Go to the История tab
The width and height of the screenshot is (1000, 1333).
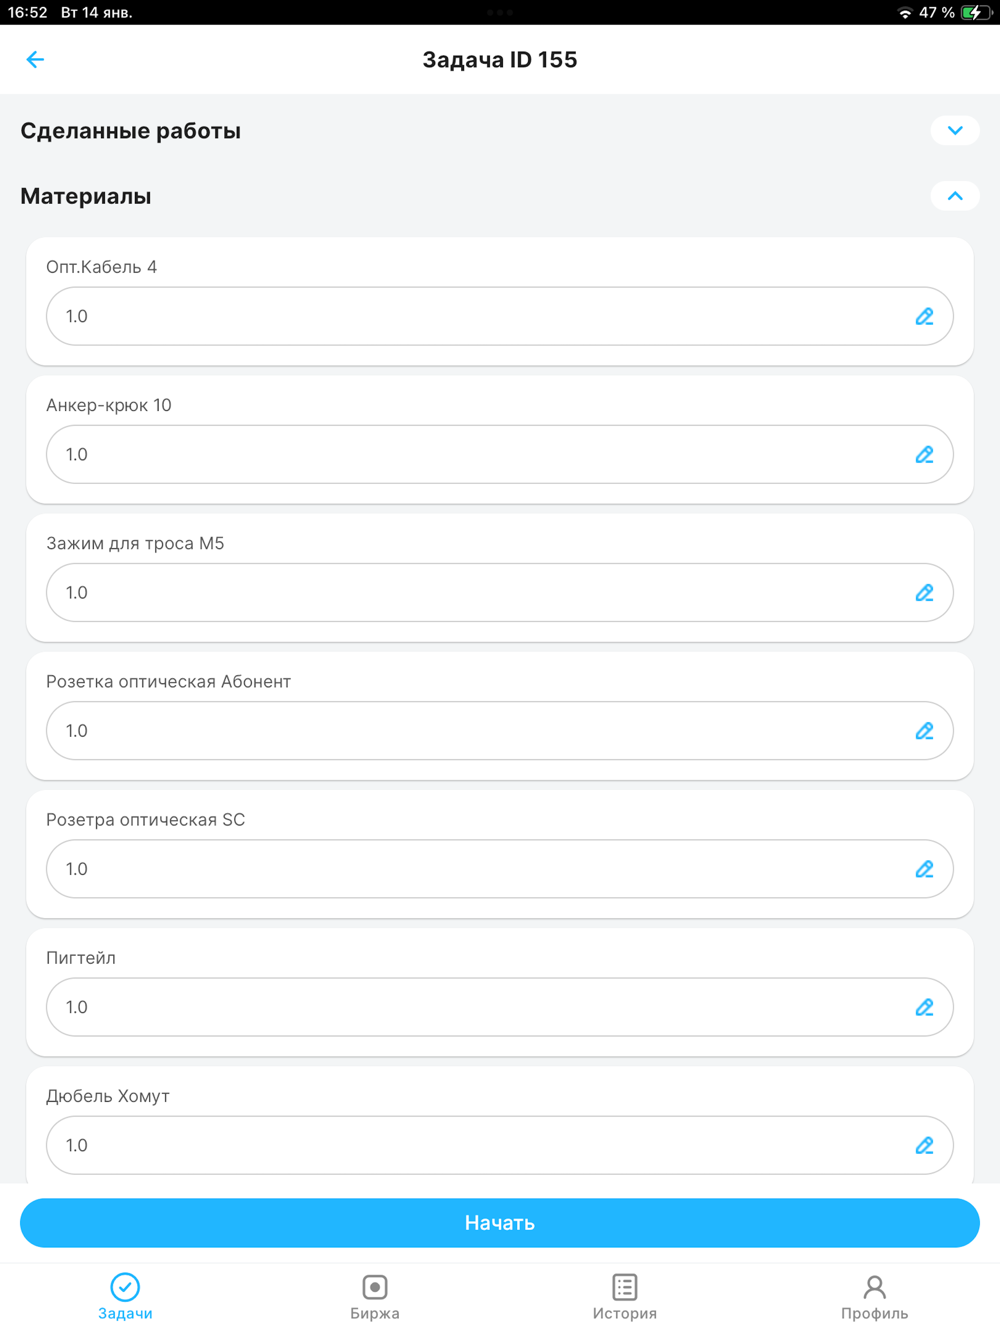[625, 1297]
